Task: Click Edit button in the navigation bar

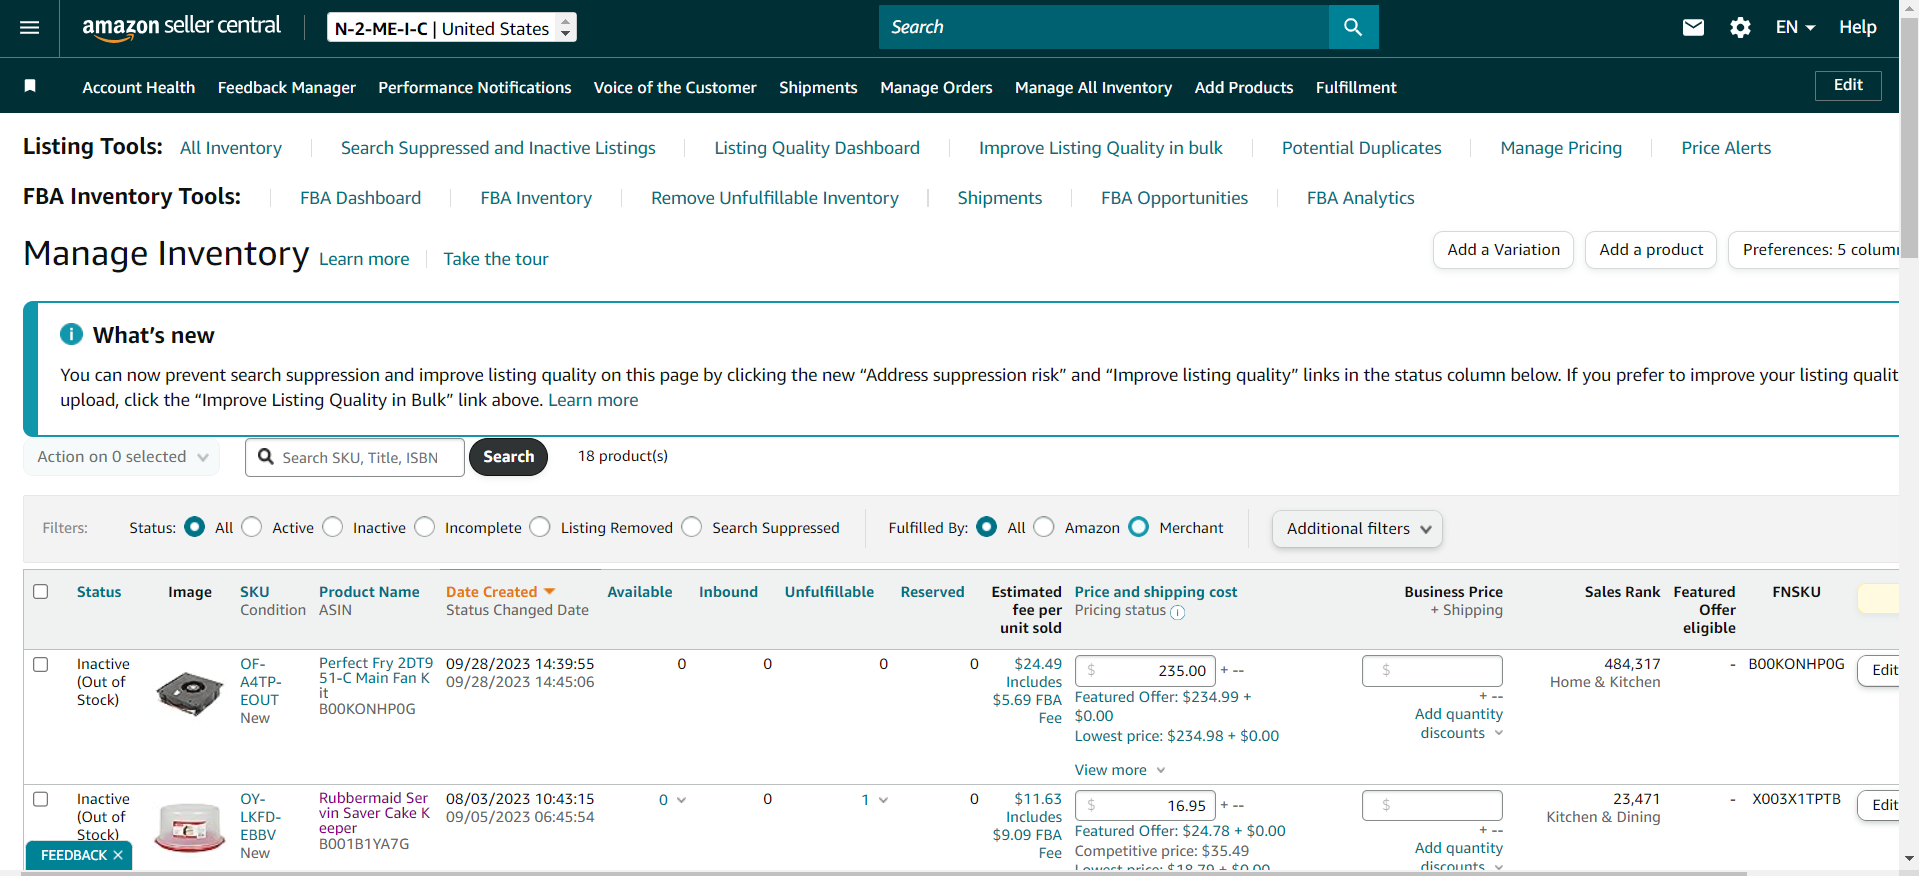Action: click(1848, 85)
